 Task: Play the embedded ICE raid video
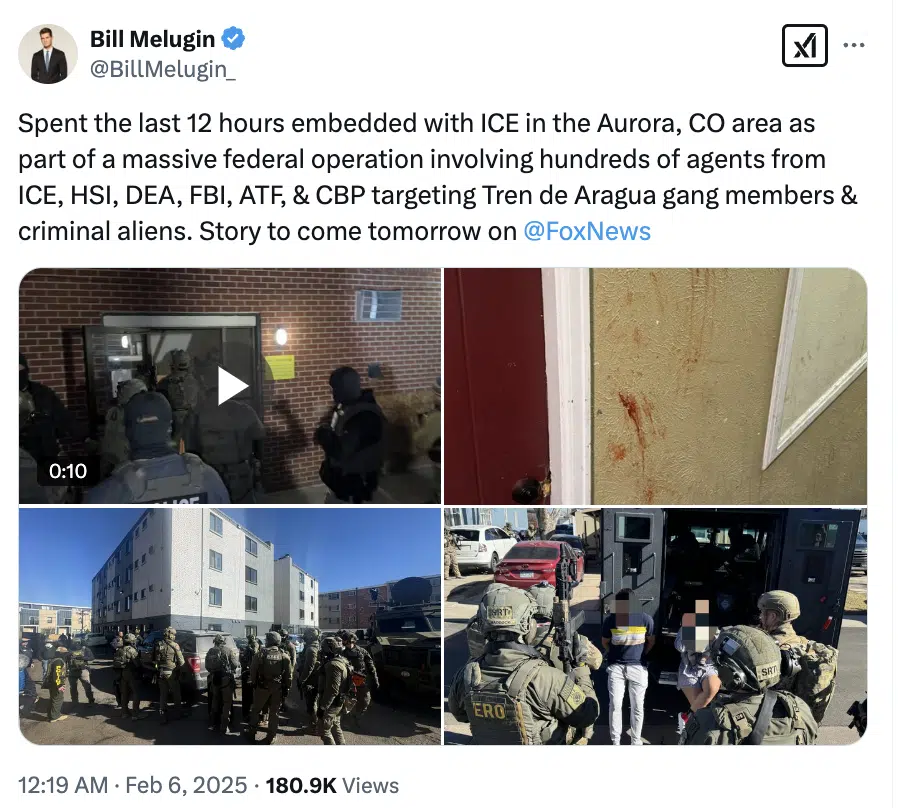coord(233,387)
